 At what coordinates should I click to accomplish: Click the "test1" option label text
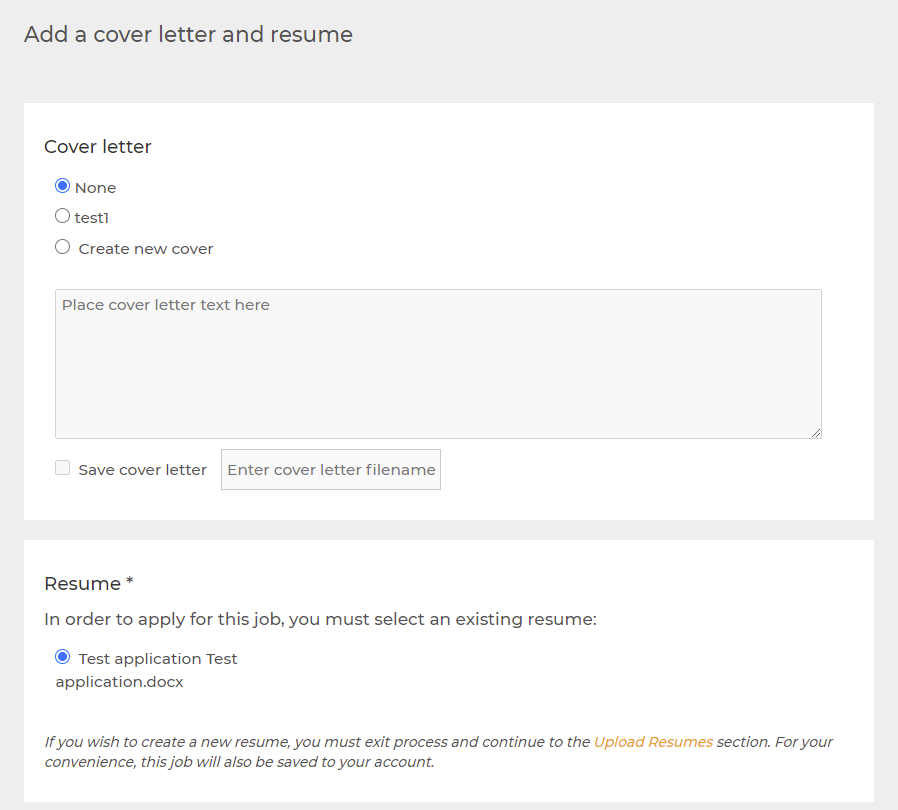click(x=92, y=218)
